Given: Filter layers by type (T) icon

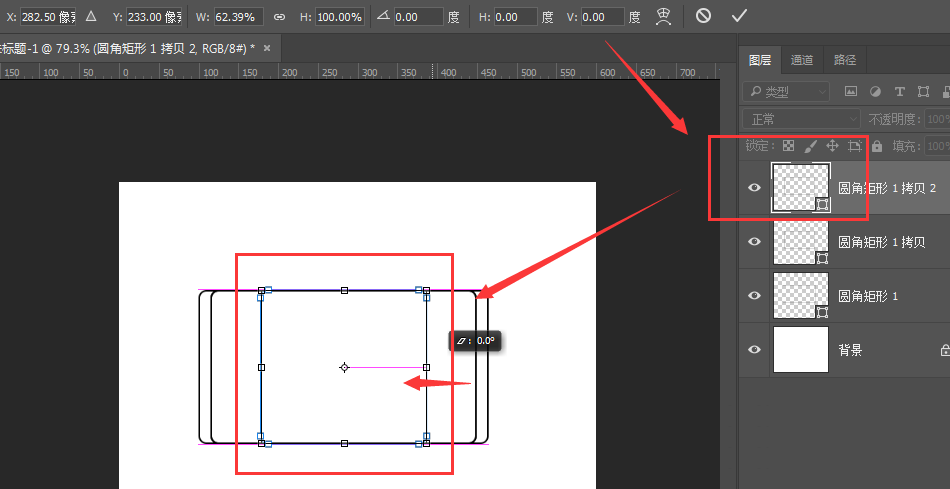Looking at the screenshot, I should point(900,91).
